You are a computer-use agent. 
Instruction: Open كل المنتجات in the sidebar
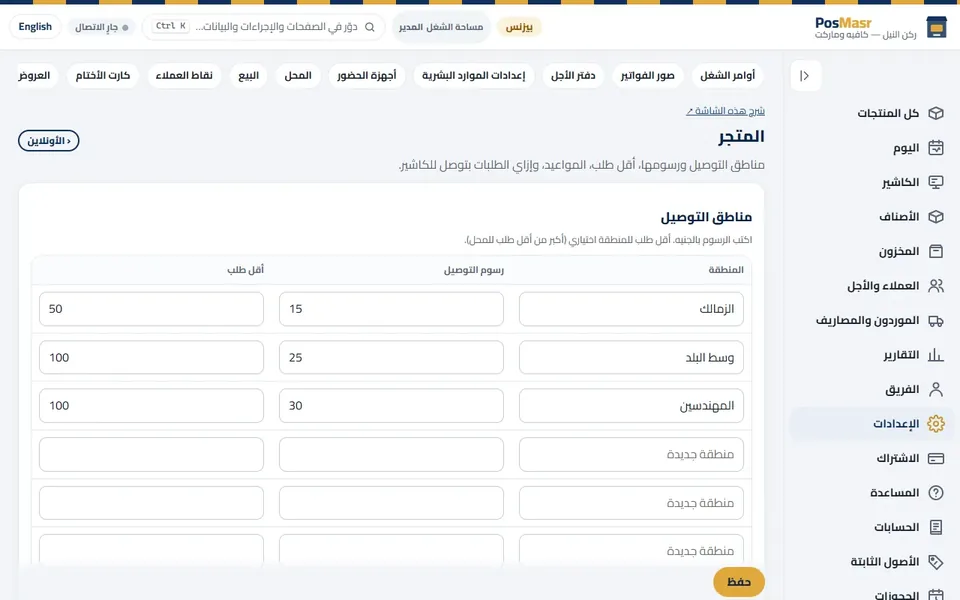[x=872, y=113]
